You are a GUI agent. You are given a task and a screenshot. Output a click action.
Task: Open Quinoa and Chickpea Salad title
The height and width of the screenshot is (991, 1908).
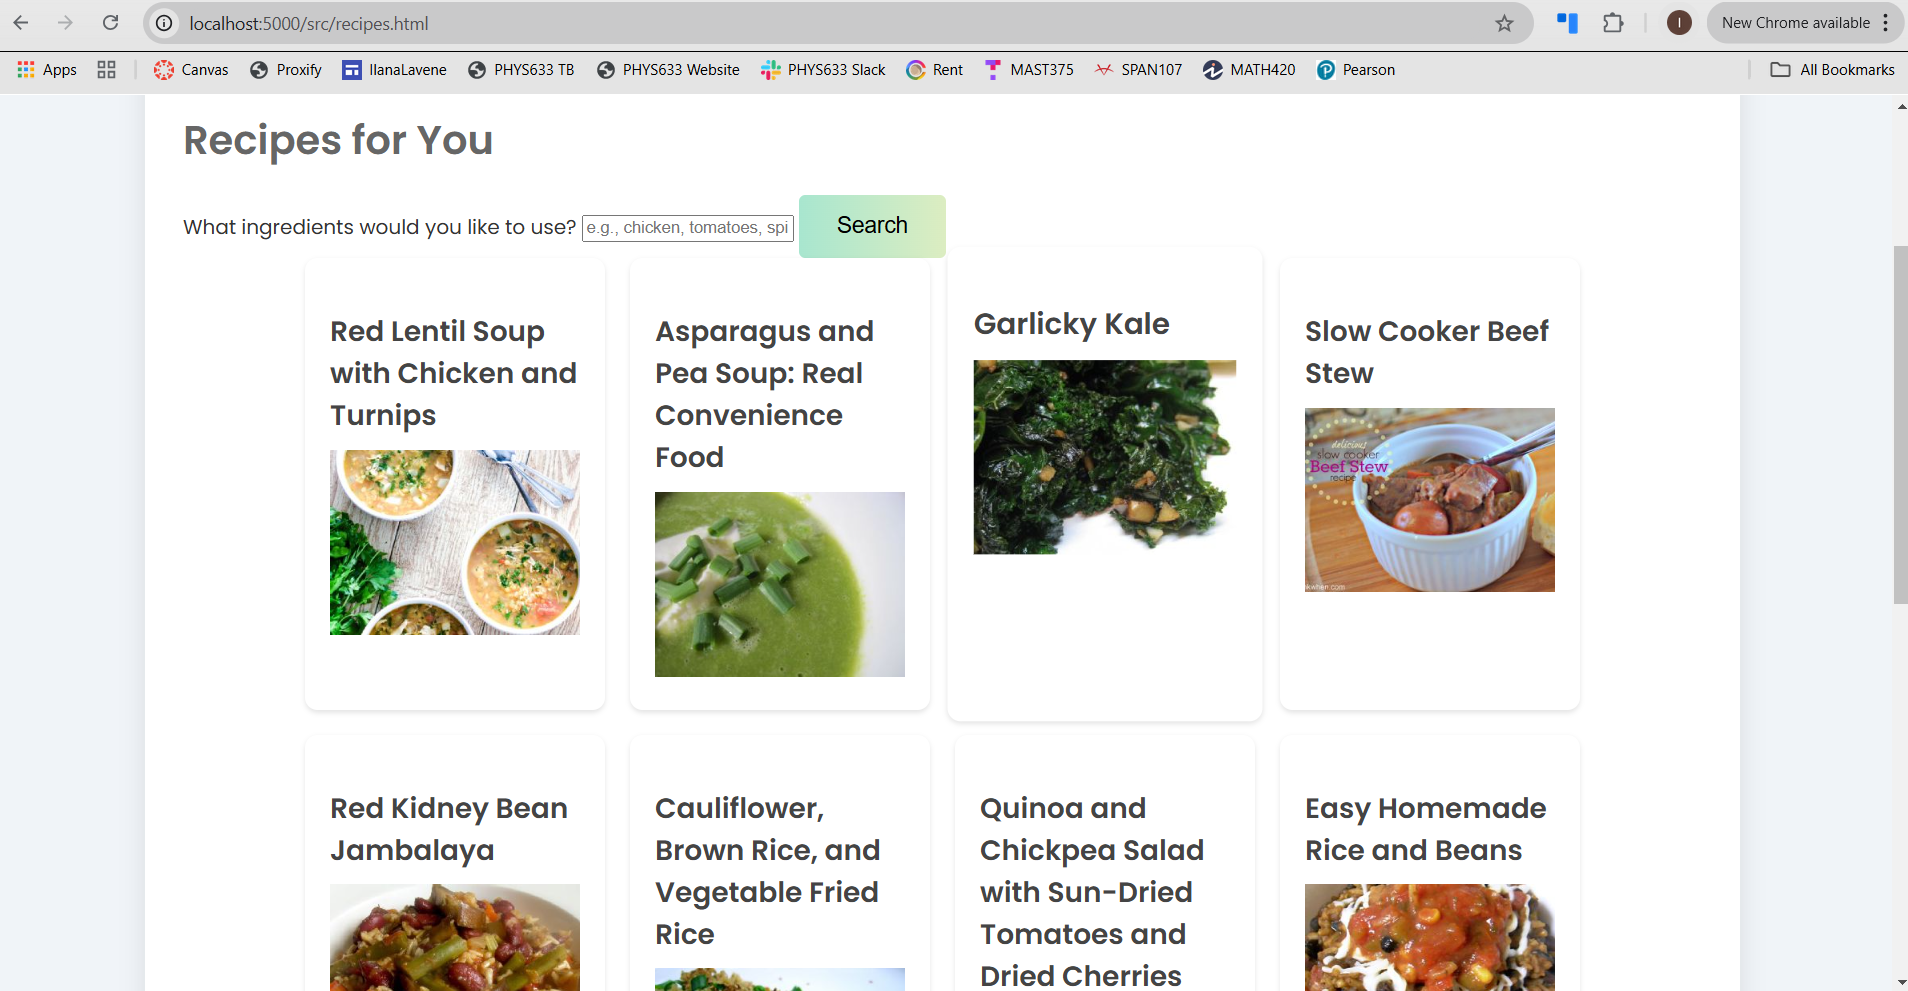pos(1092,890)
